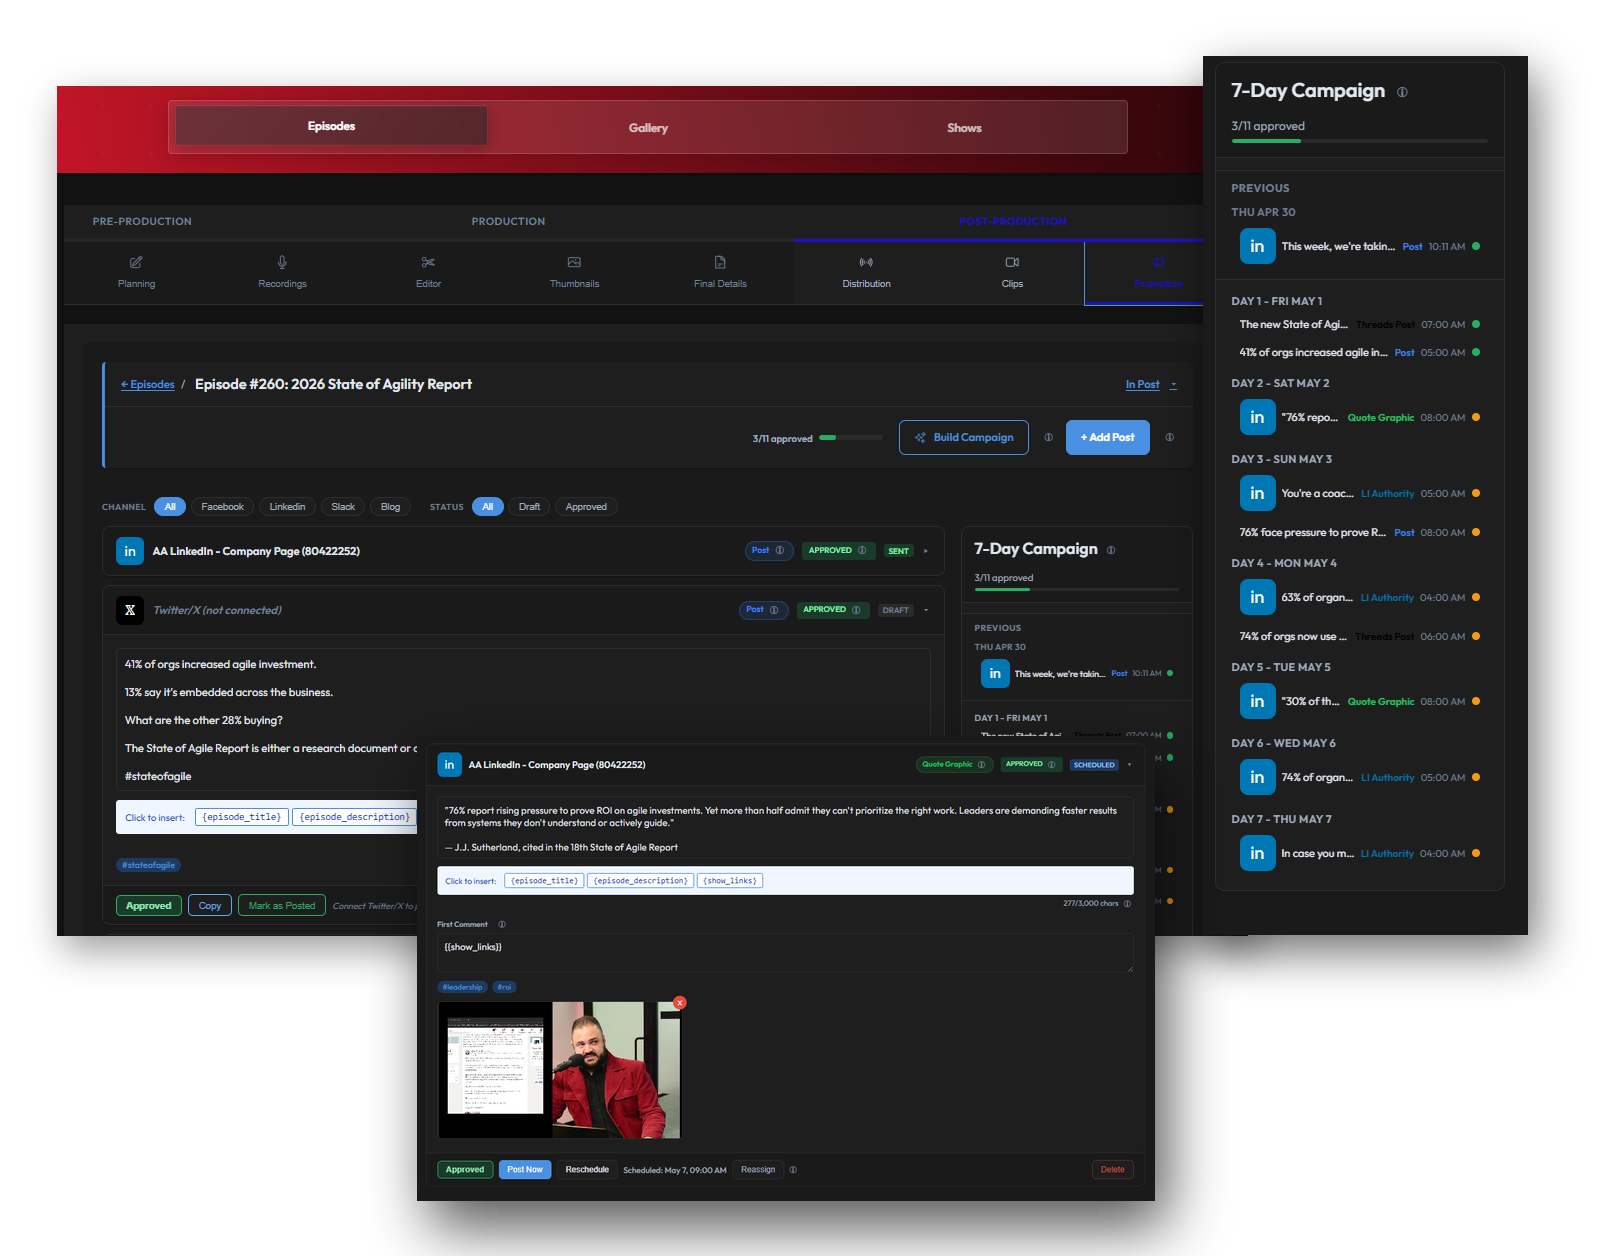The height and width of the screenshot is (1256, 1610).
Task: Switch to the Gallery tab
Action: click(648, 128)
